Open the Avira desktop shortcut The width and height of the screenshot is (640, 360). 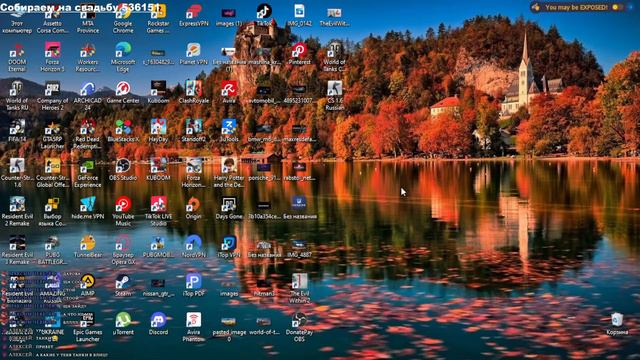229,93
